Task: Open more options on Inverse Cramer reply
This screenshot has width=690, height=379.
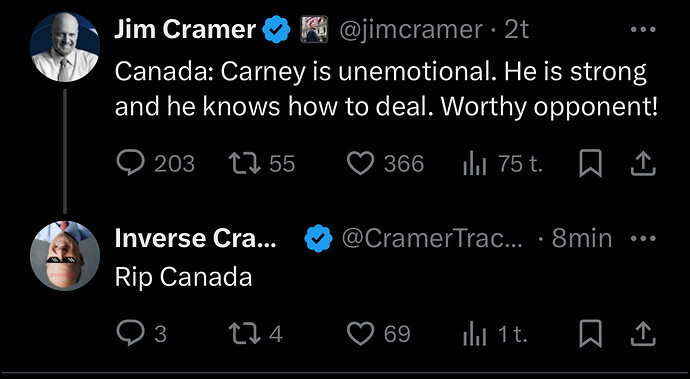Action: point(643,239)
